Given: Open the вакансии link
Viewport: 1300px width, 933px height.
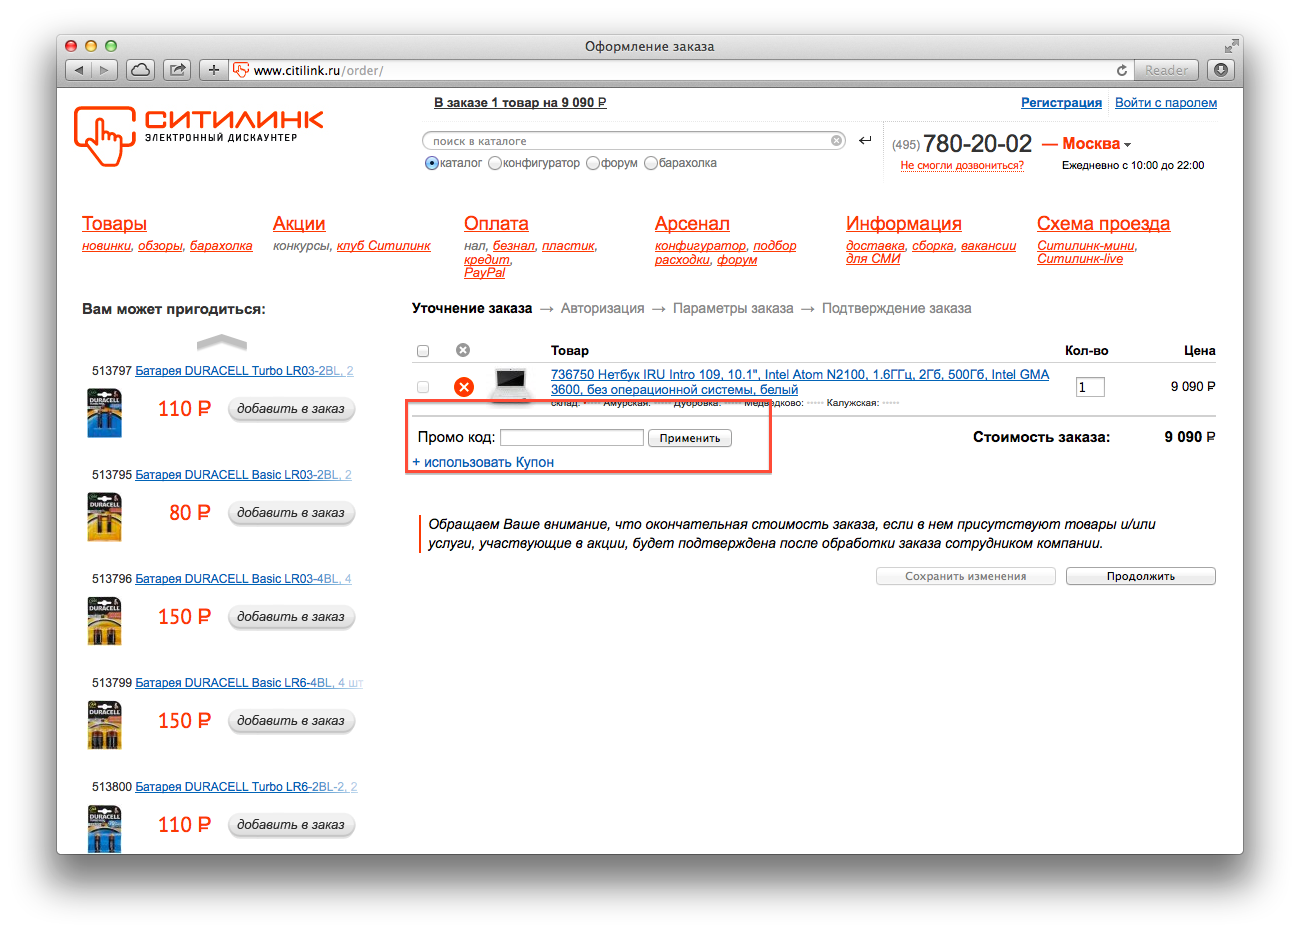Looking at the screenshot, I should tap(988, 246).
